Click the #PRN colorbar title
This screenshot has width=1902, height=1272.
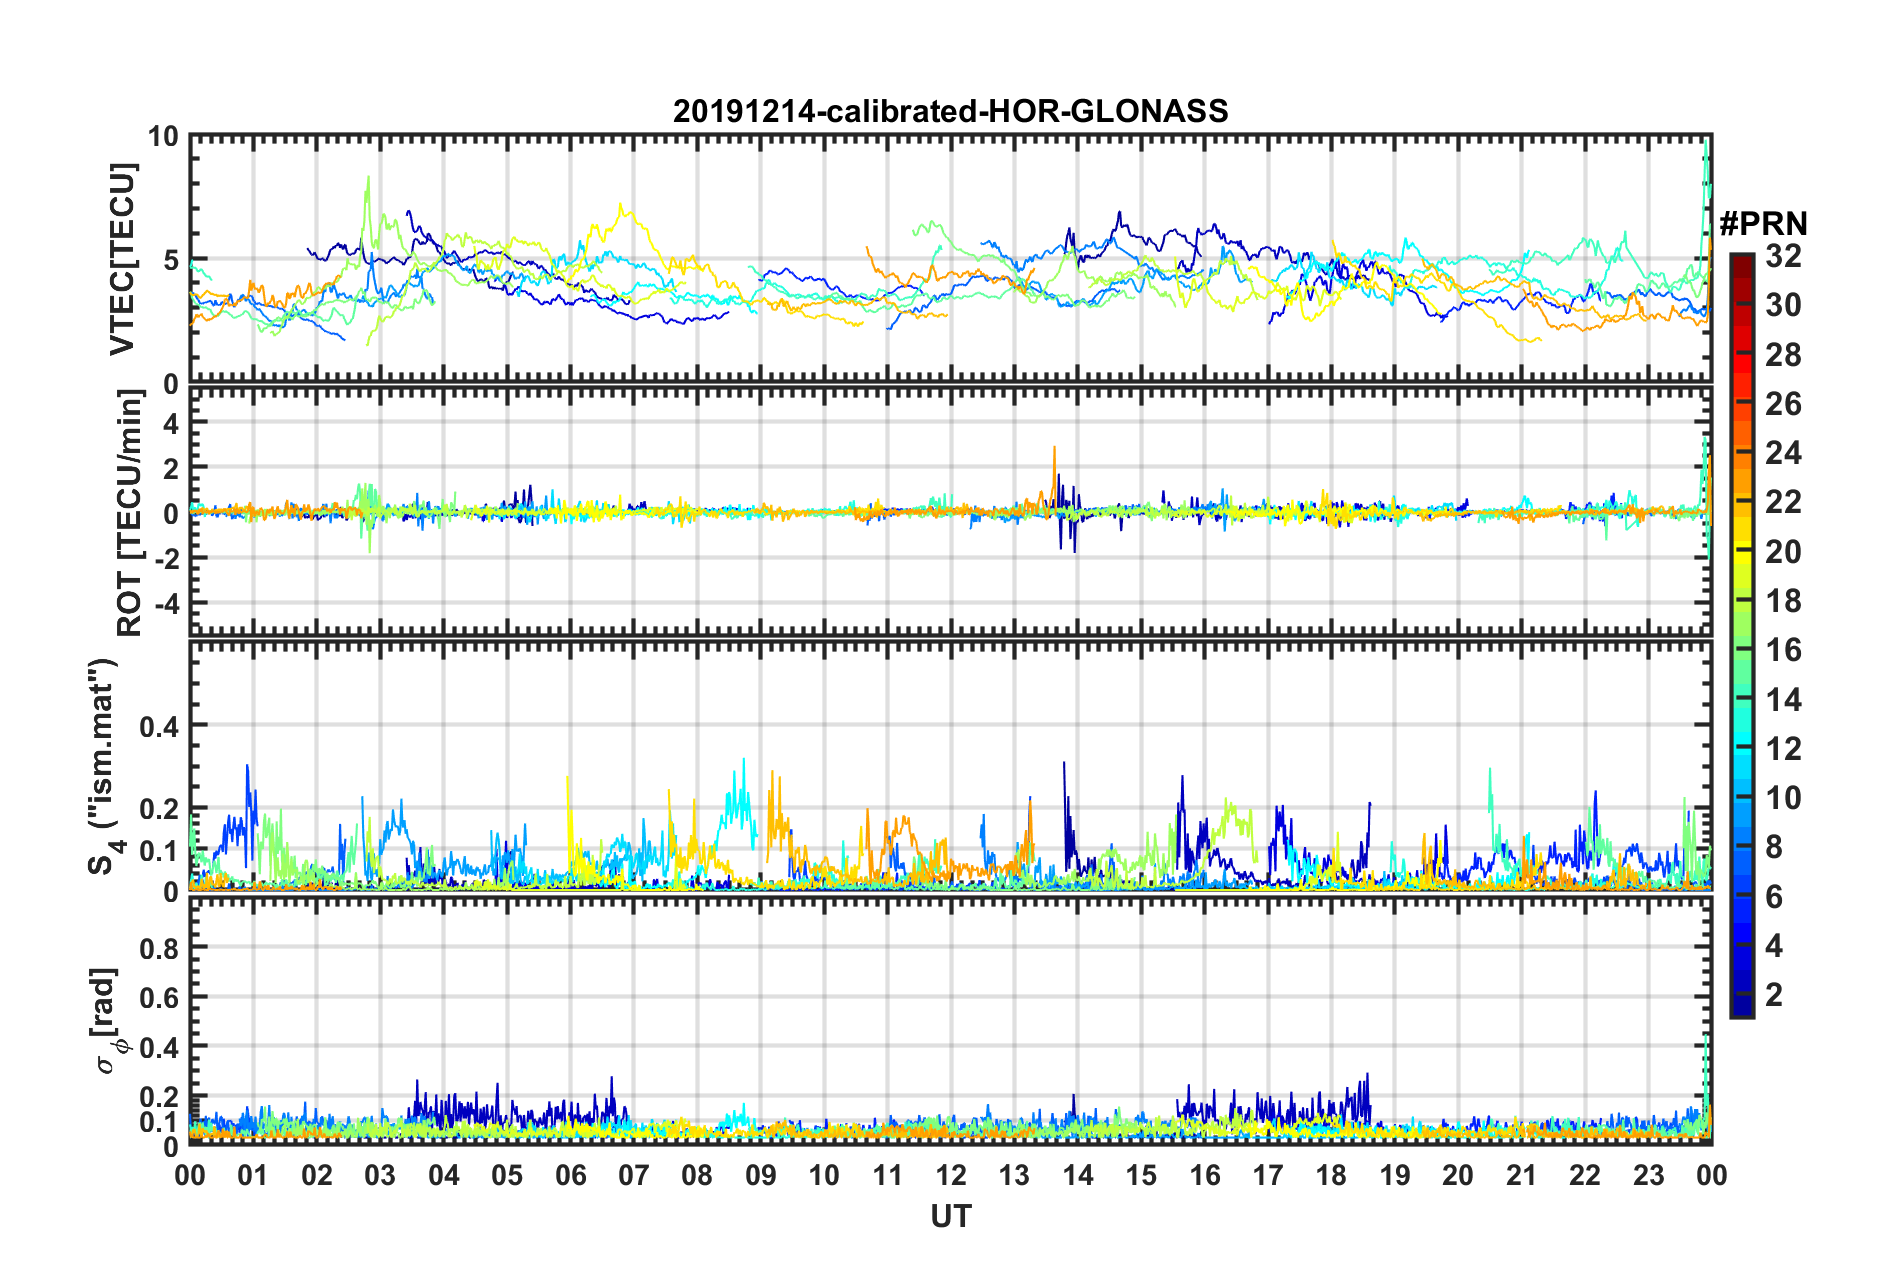(x=1763, y=223)
